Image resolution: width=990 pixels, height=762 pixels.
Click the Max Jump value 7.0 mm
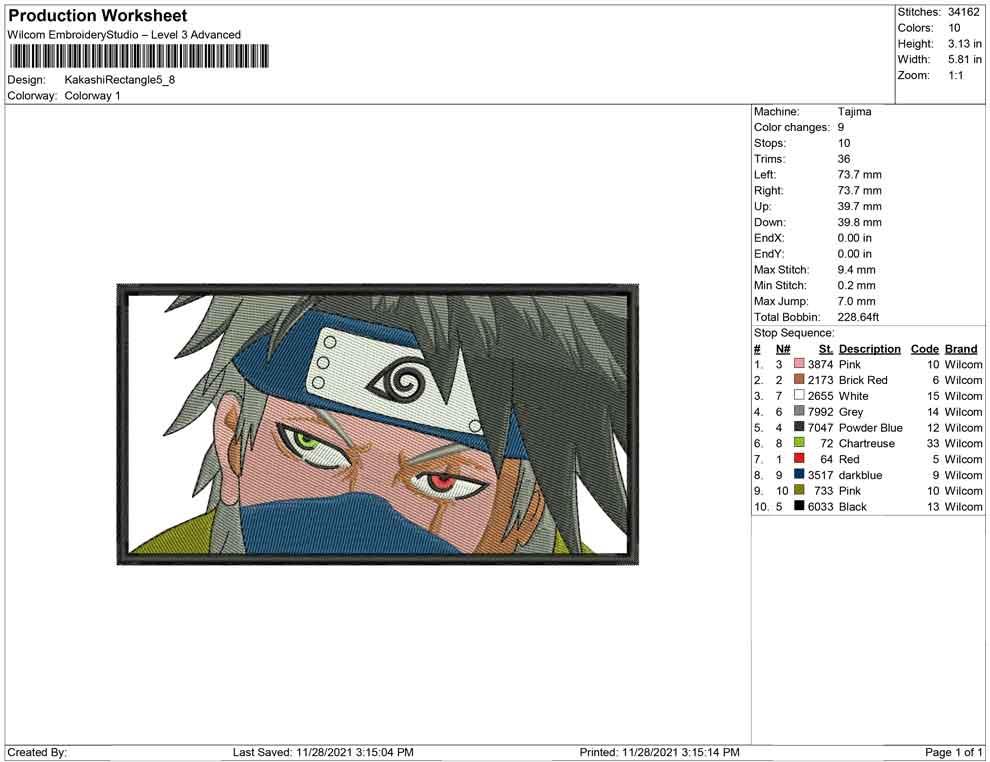coord(856,301)
